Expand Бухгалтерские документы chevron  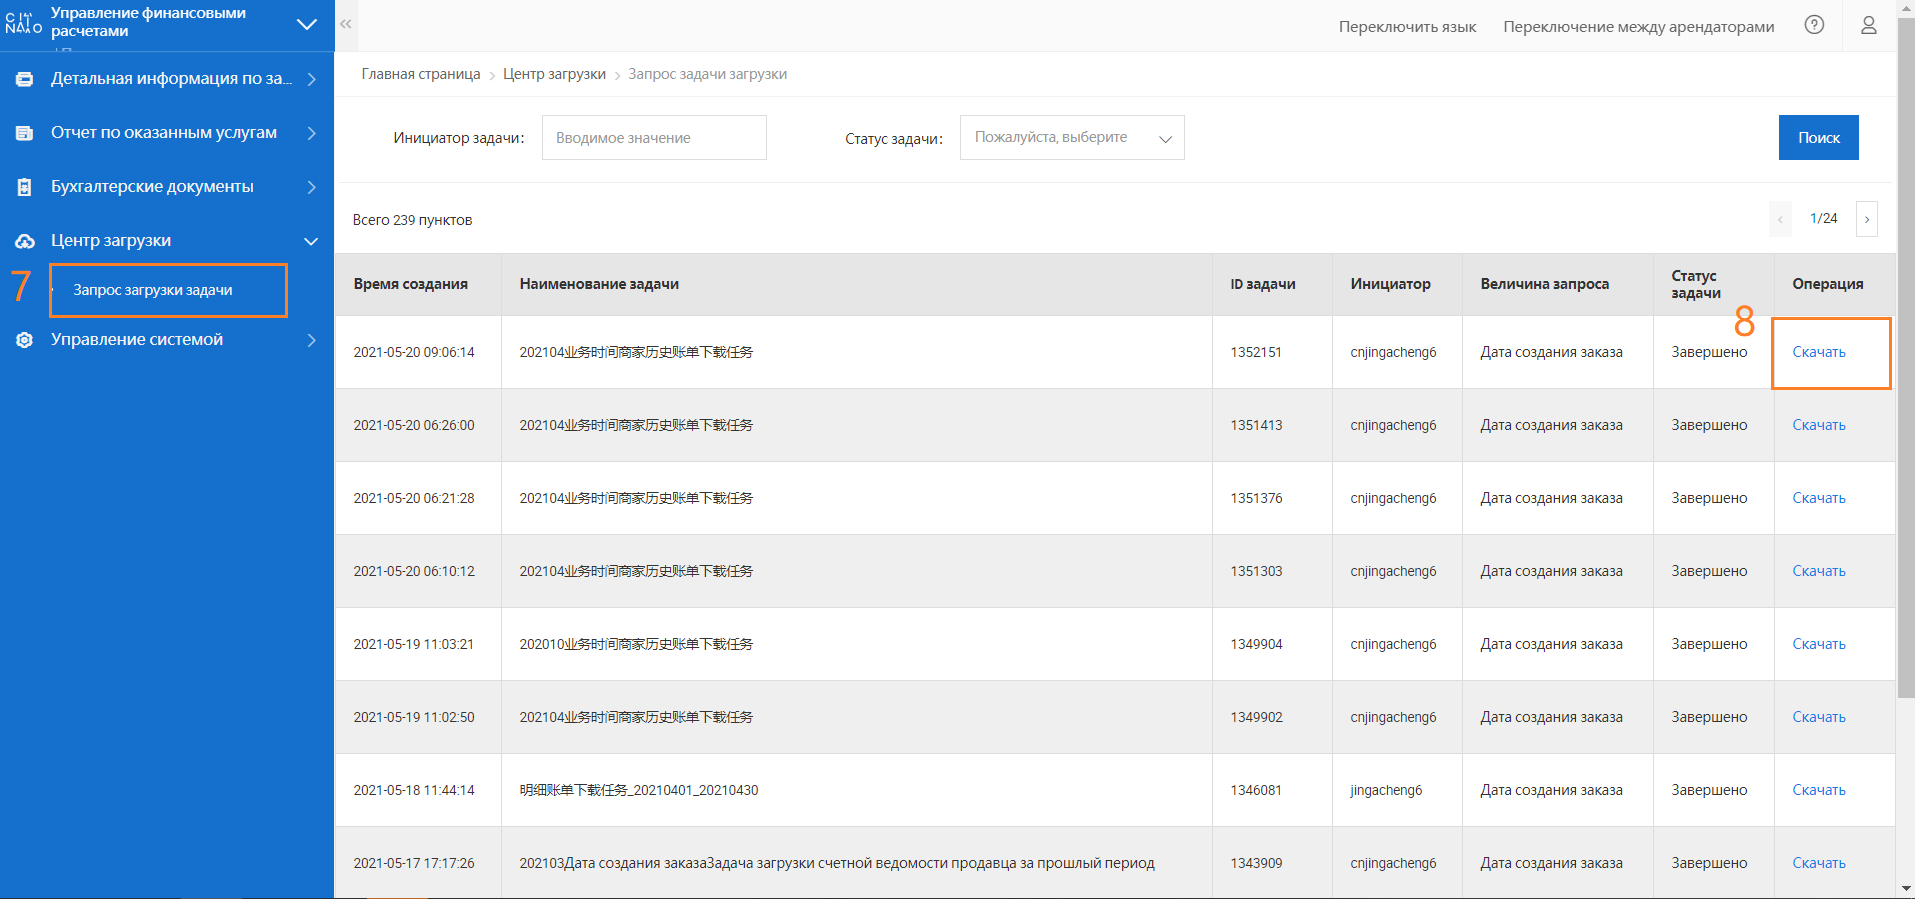coord(312,187)
